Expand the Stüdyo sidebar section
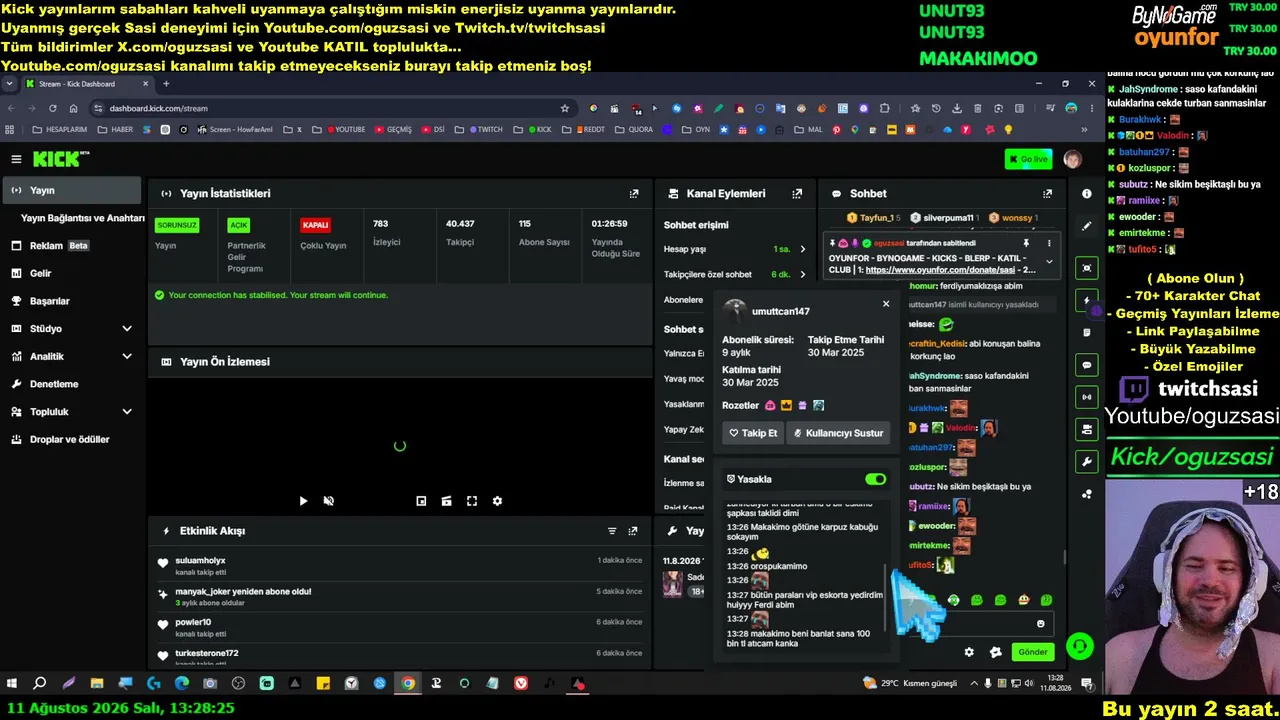Screen dimensions: 1280x720 coord(72,329)
